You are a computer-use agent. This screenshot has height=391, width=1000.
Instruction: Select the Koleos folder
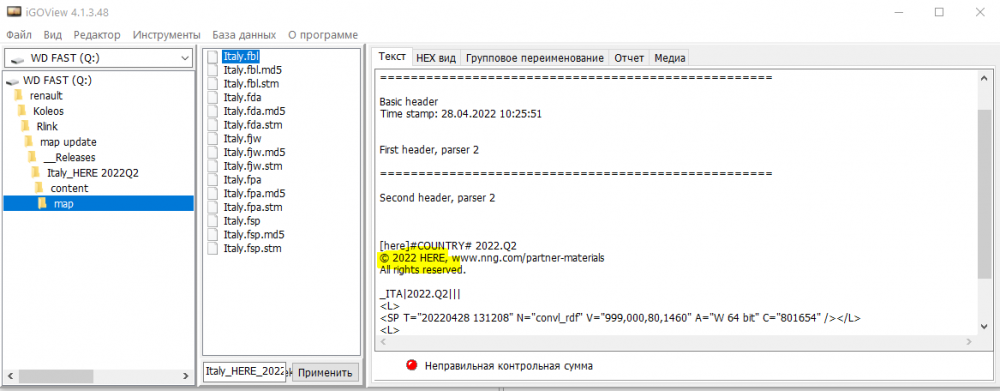click(x=48, y=111)
